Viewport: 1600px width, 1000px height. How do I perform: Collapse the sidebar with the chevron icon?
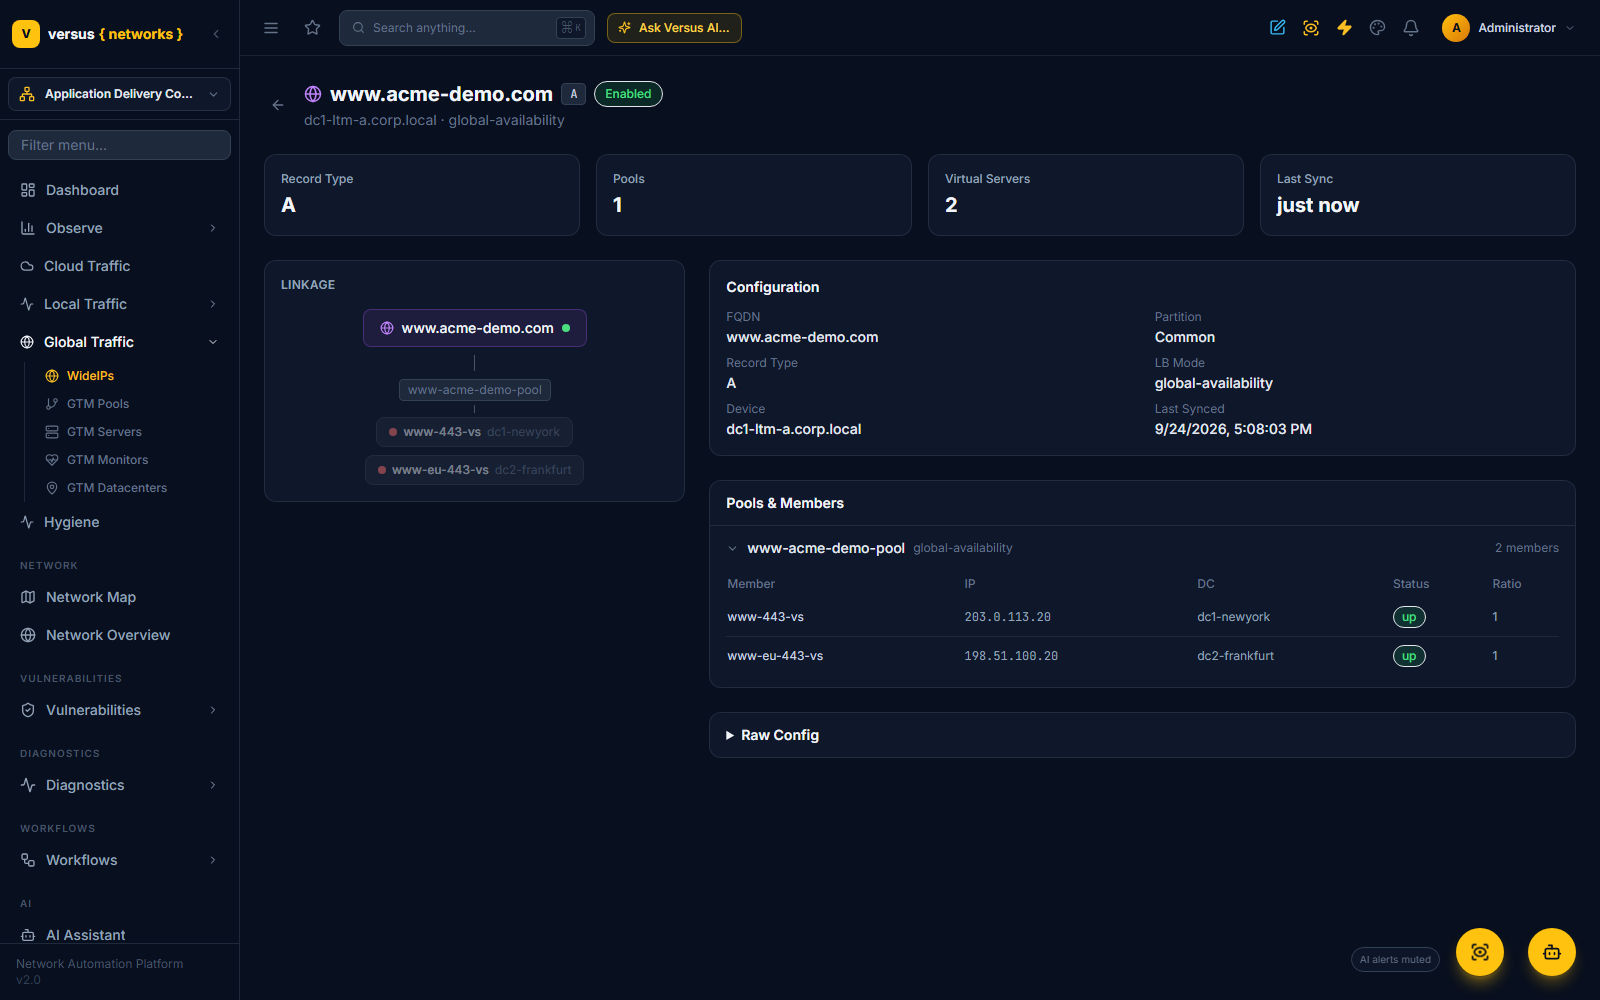point(216,34)
